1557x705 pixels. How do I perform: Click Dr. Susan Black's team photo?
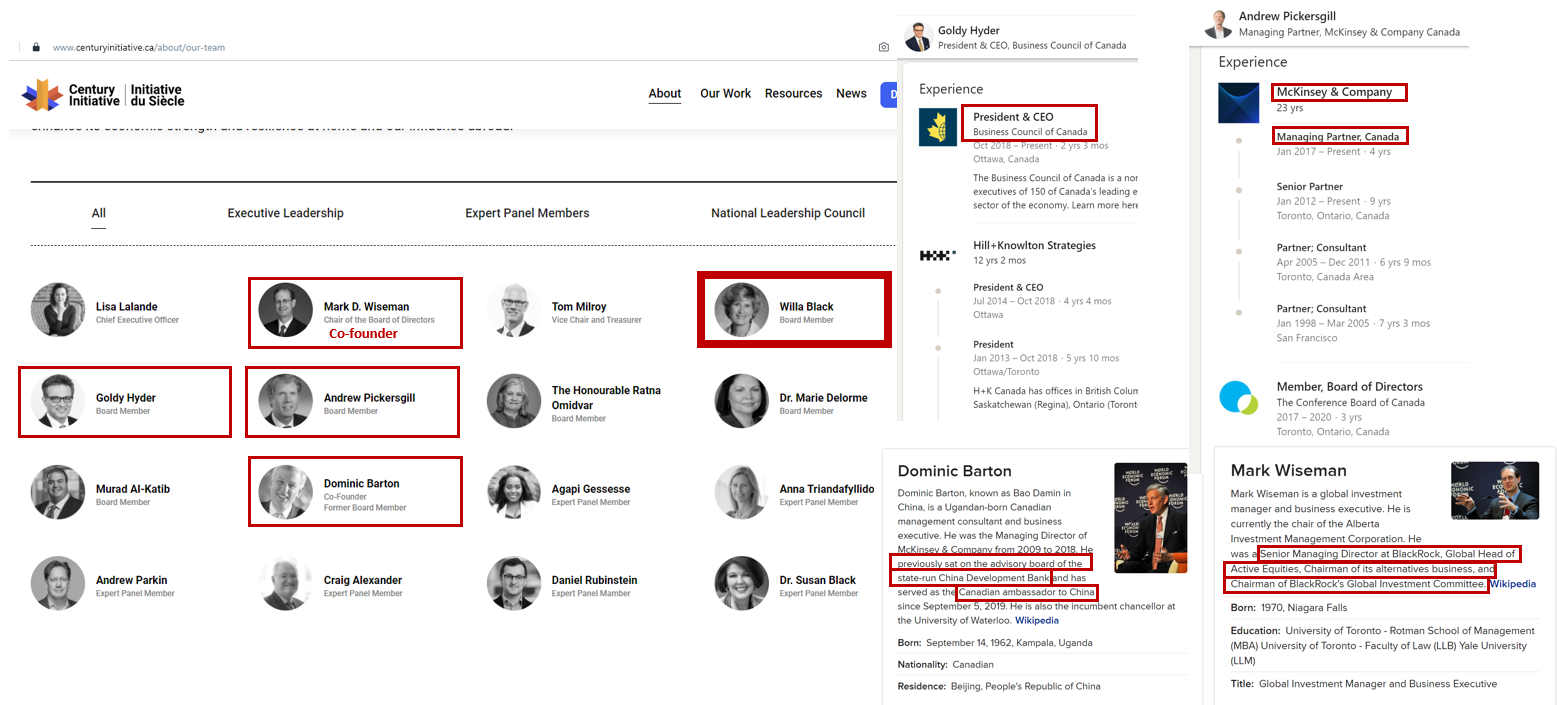(742, 583)
